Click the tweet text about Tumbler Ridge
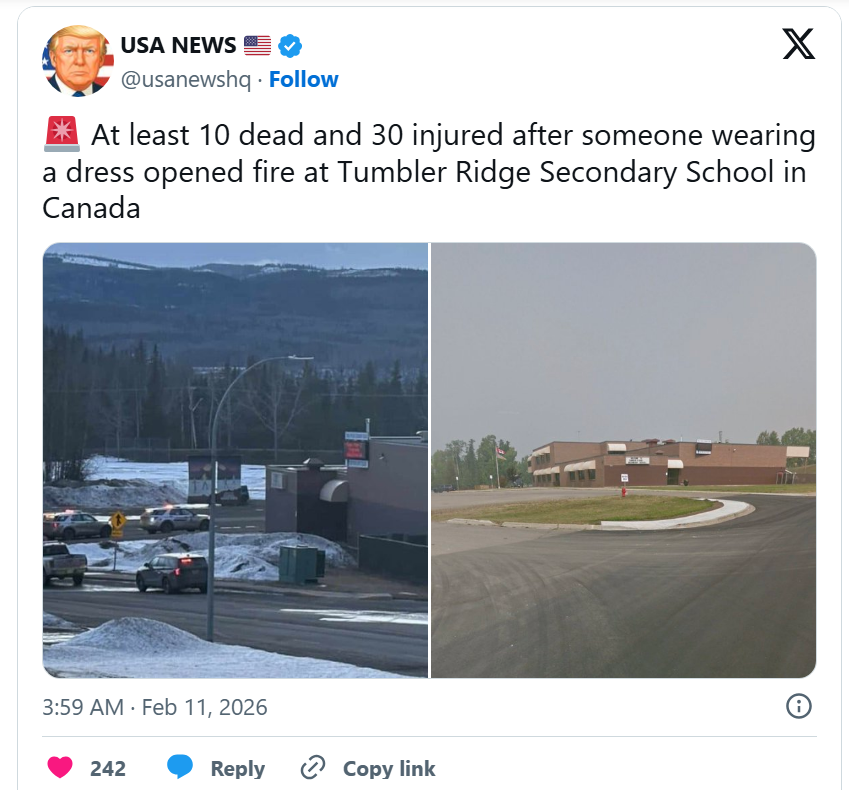849x790 pixels. tap(429, 171)
